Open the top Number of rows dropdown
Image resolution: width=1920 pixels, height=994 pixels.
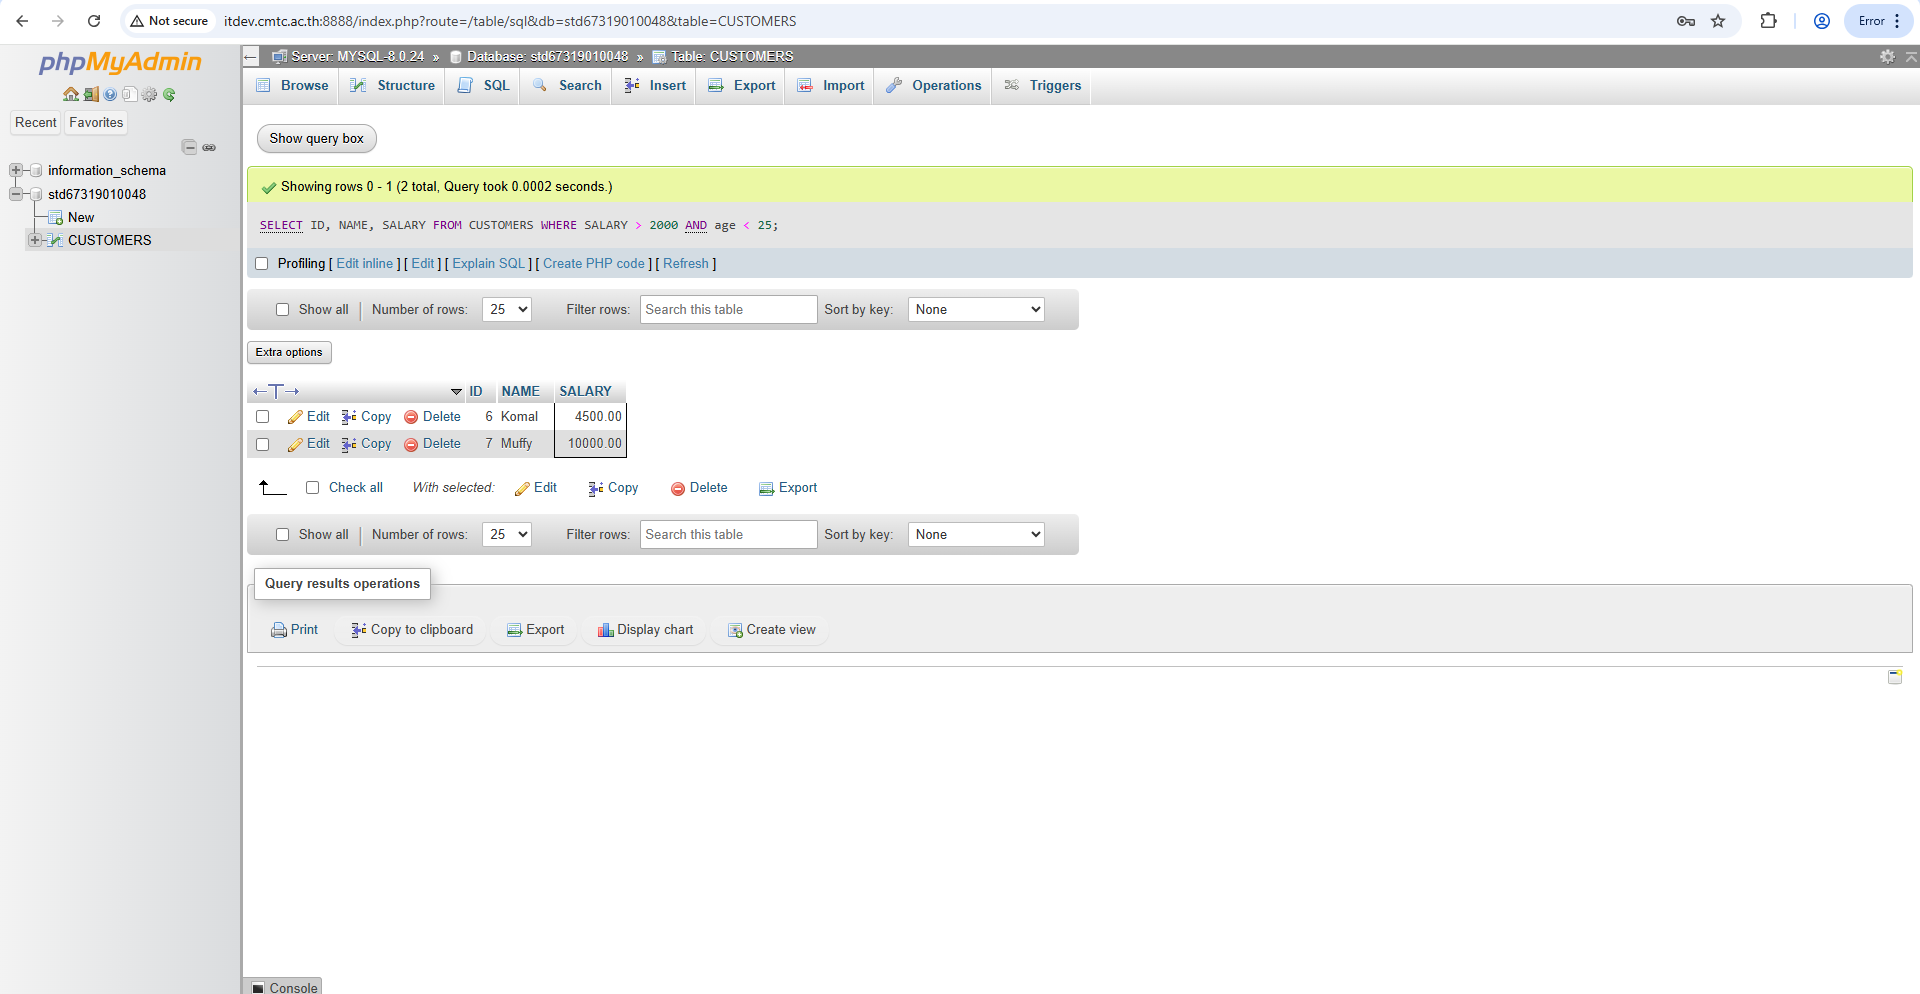pyautogui.click(x=506, y=310)
